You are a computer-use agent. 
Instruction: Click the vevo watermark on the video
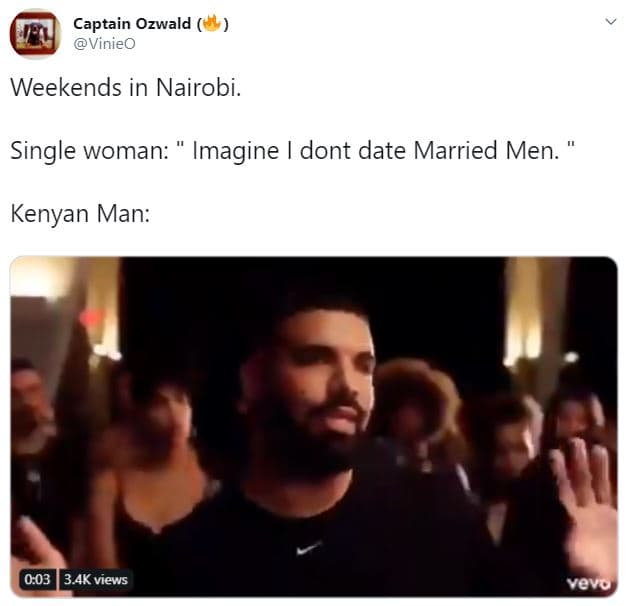(588, 582)
